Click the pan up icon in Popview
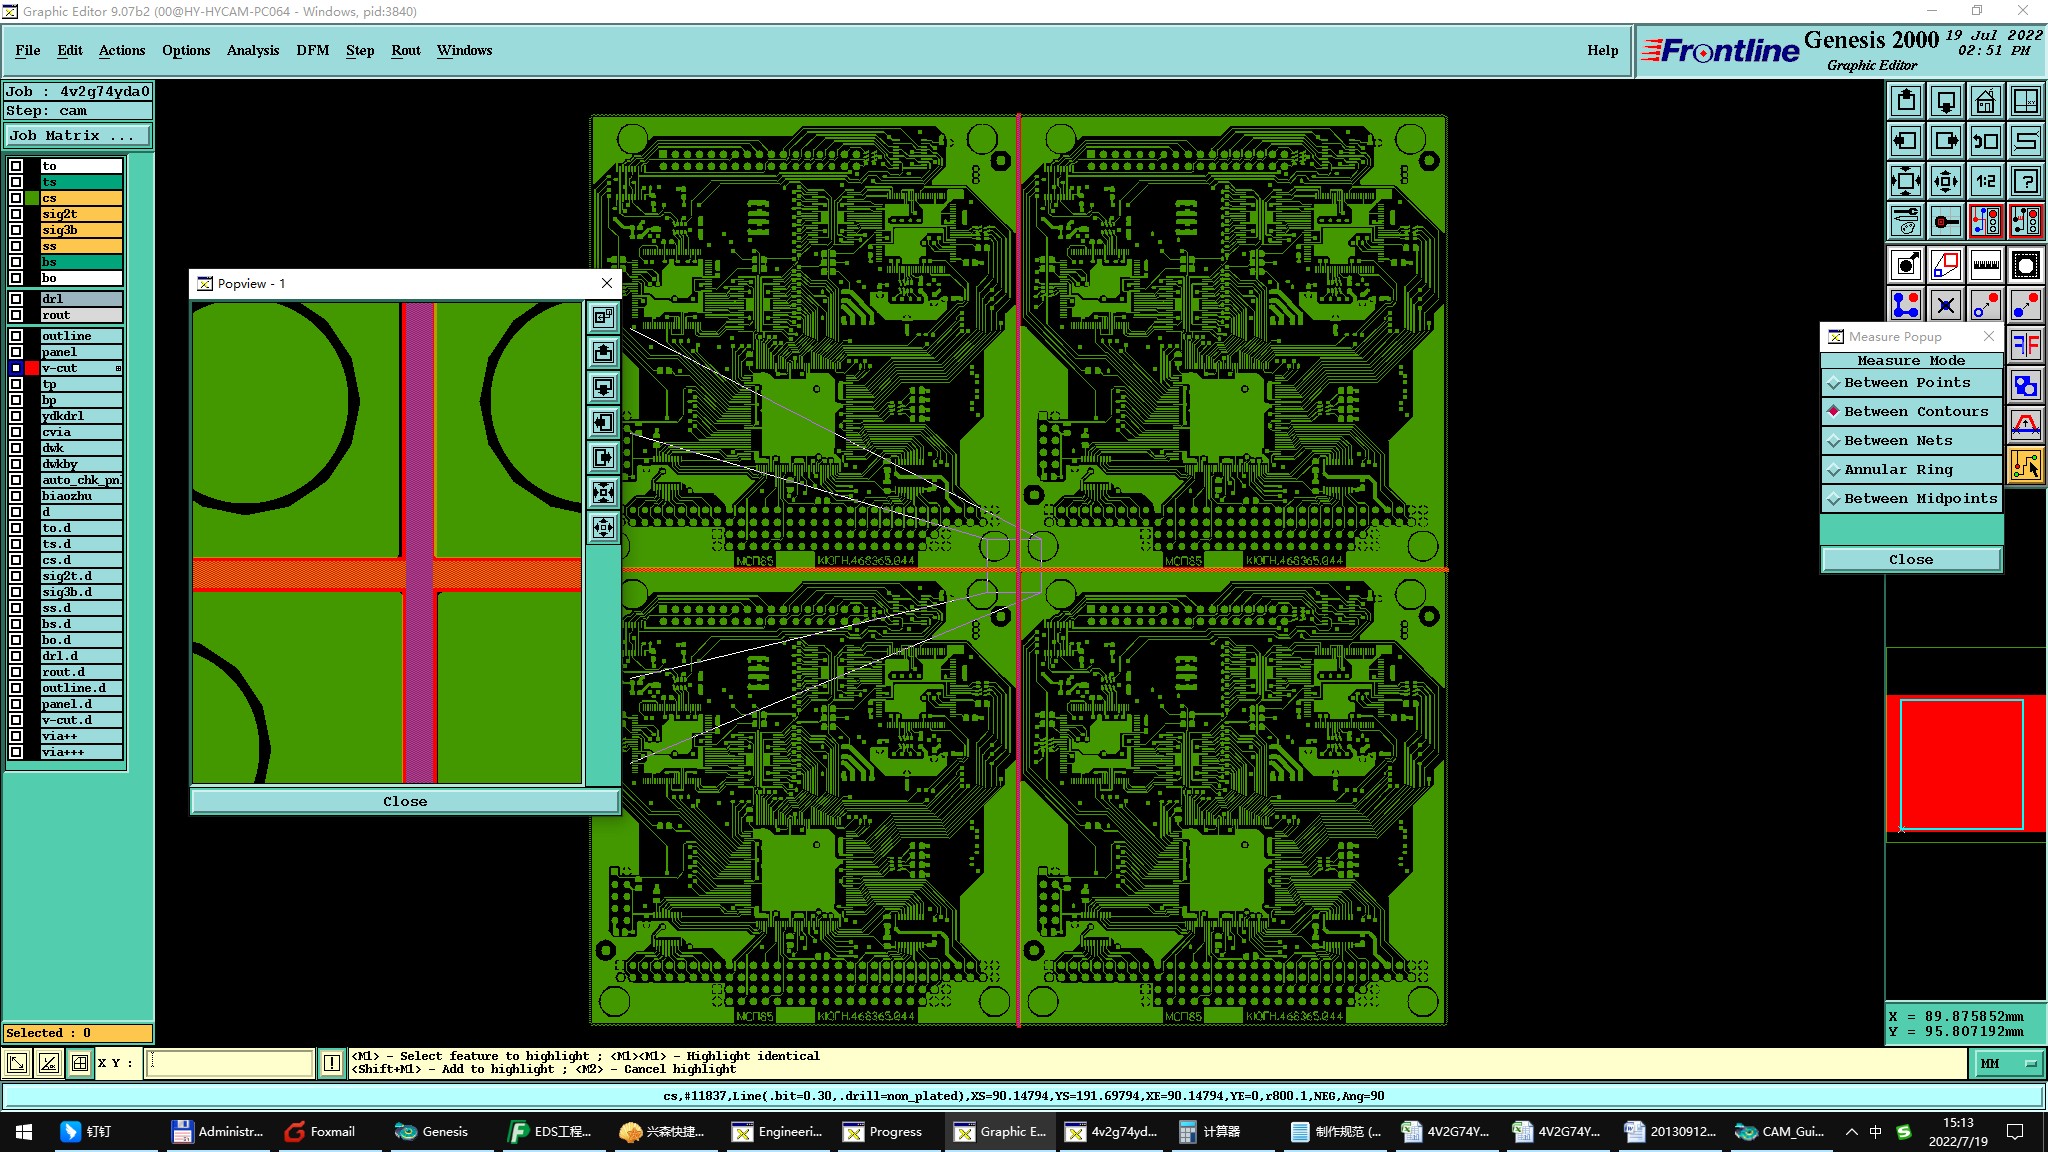 click(x=603, y=352)
